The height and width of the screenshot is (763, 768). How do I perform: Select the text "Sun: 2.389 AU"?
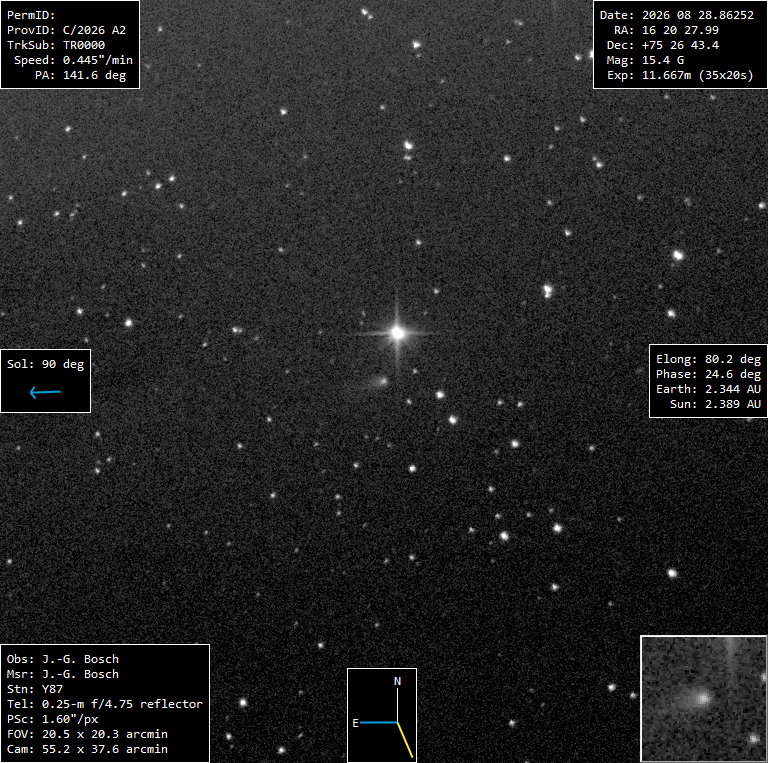[x=716, y=405]
